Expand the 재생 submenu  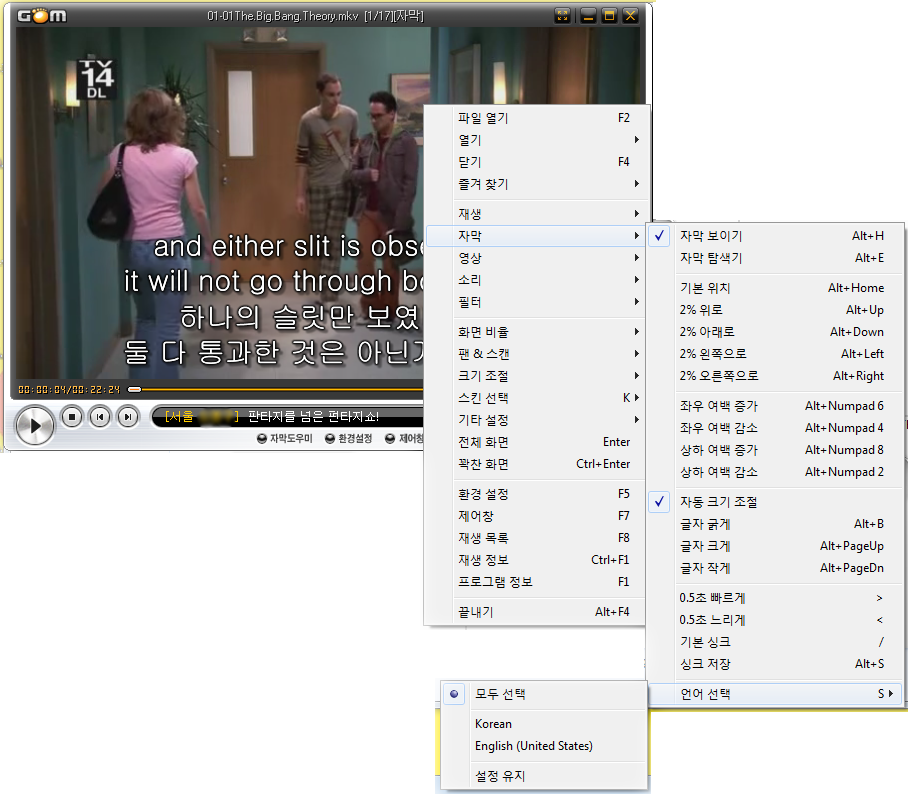coord(536,214)
